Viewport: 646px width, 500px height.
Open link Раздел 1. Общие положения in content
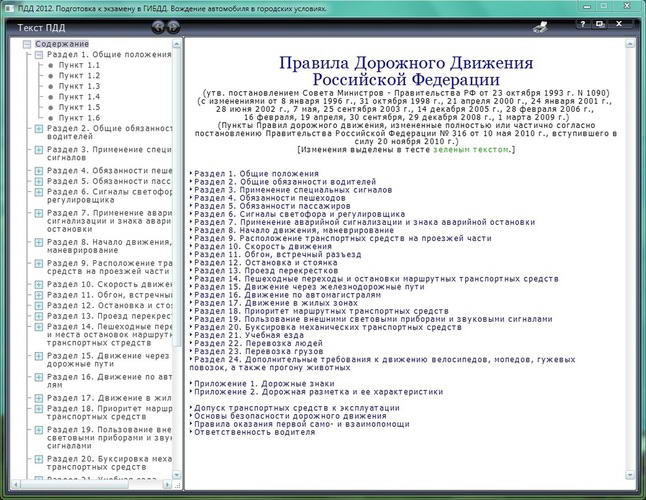click(x=256, y=174)
